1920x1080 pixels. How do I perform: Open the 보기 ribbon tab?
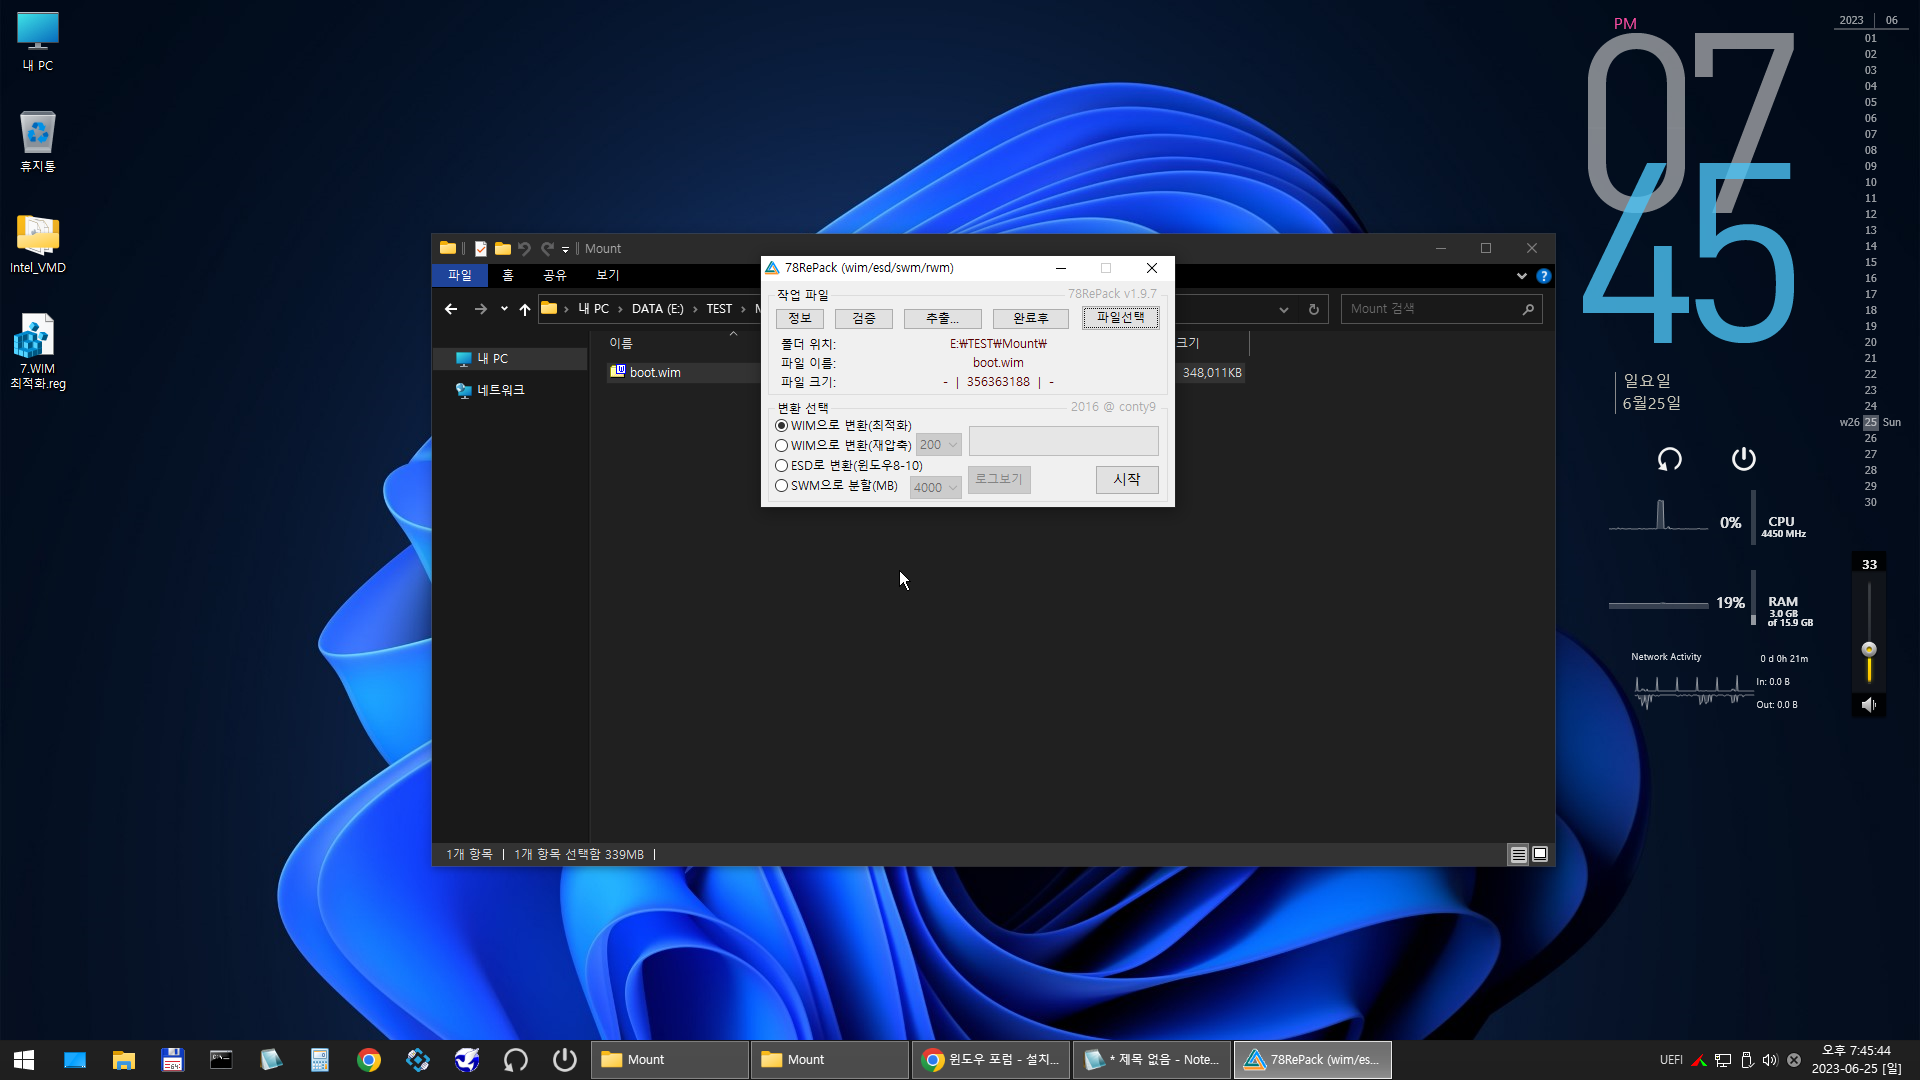(x=608, y=276)
